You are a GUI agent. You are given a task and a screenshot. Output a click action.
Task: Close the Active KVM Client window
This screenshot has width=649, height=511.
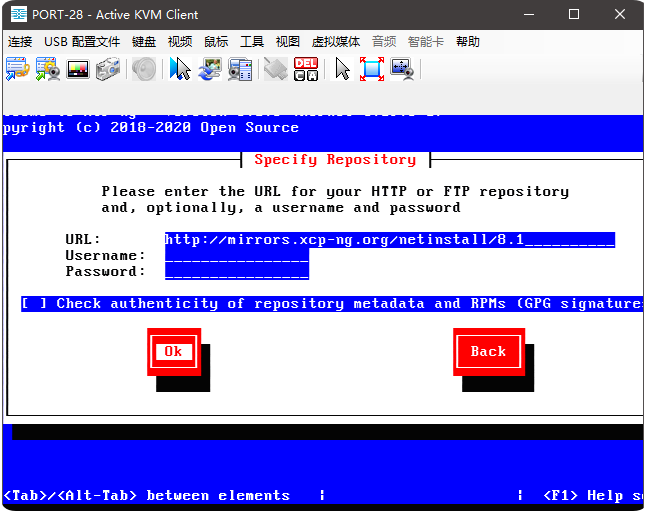point(620,14)
